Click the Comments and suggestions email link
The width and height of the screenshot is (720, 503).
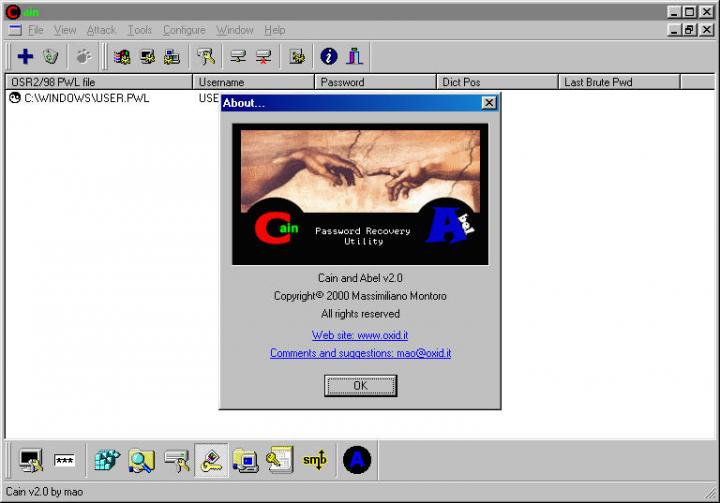pyautogui.click(x=360, y=353)
